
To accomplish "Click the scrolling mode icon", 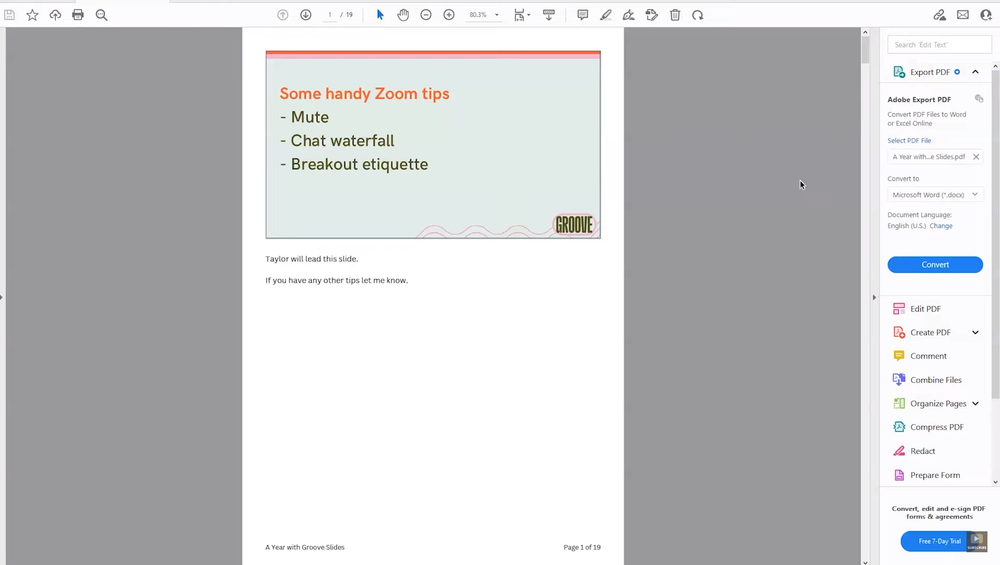I will [548, 15].
